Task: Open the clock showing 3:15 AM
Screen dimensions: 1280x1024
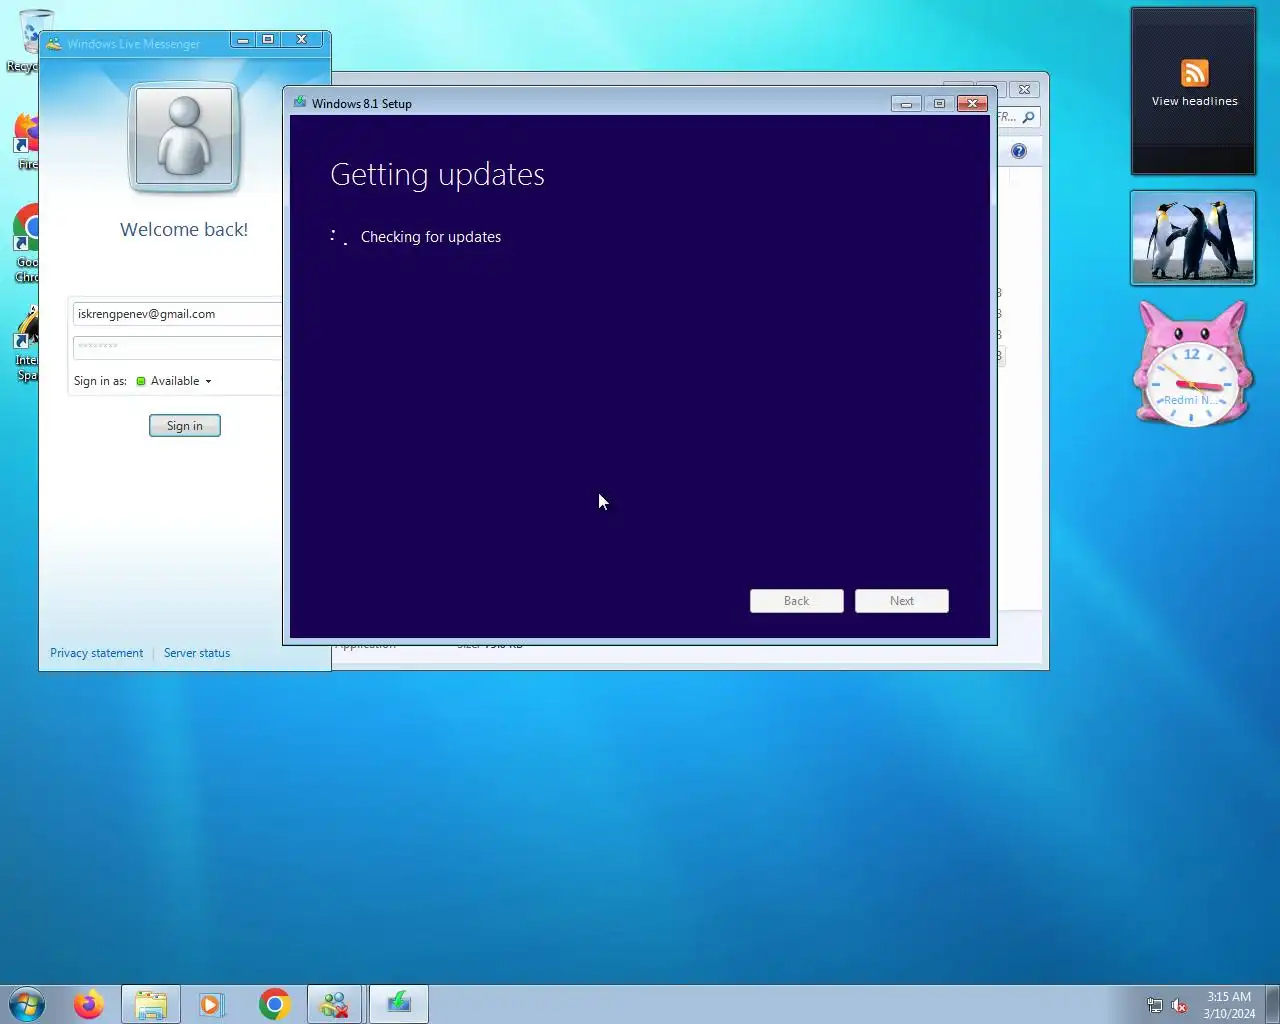Action: click(1229, 1005)
